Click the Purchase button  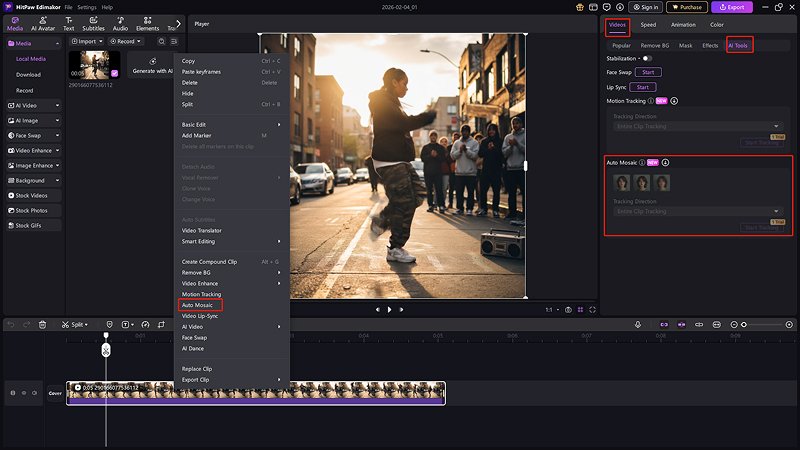tap(687, 7)
